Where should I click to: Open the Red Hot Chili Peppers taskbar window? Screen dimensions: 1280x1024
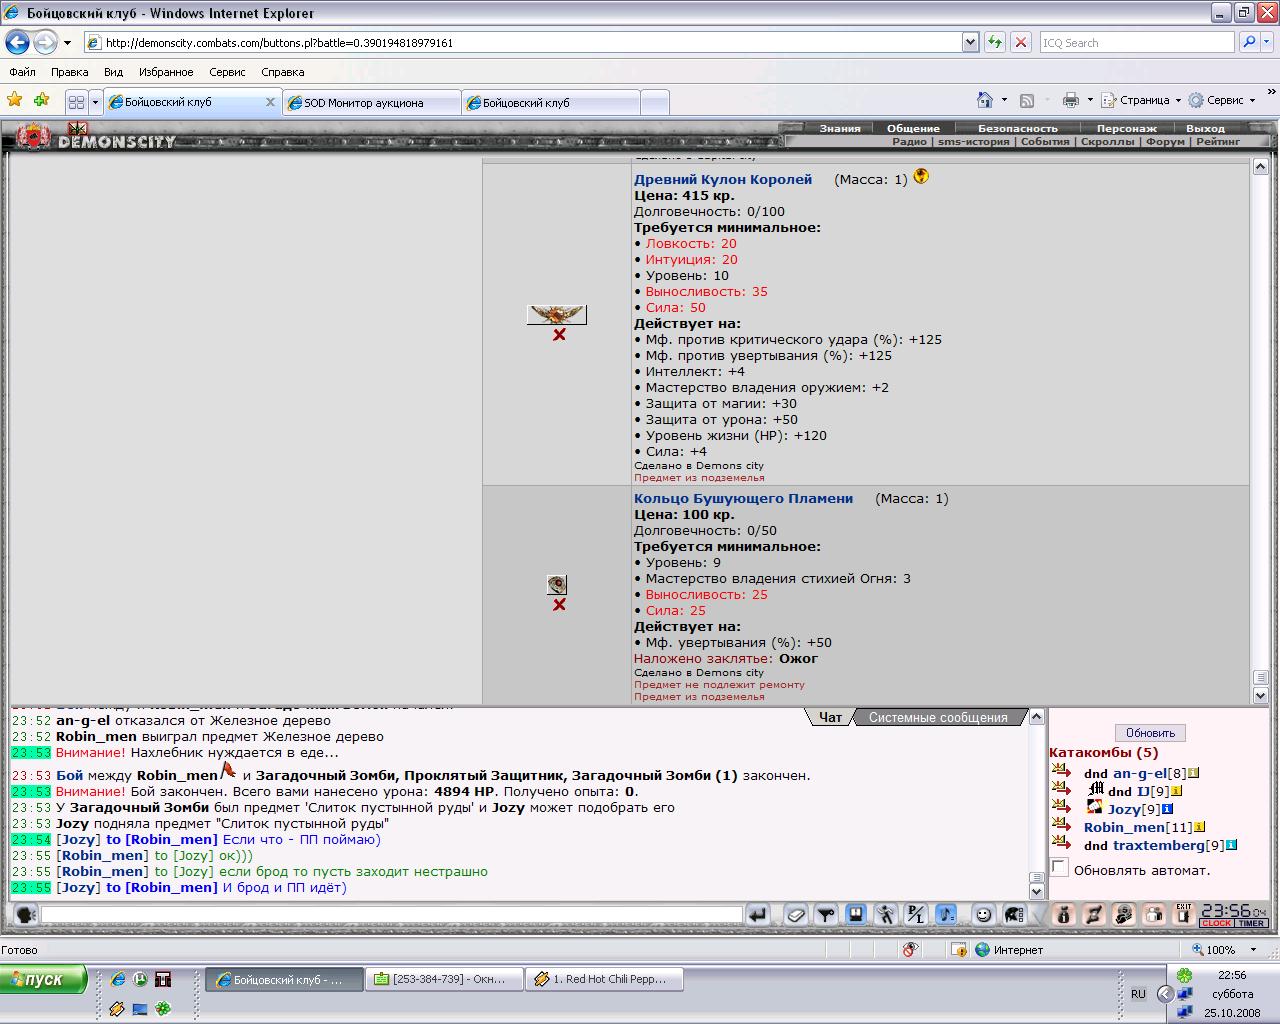[x=605, y=980]
